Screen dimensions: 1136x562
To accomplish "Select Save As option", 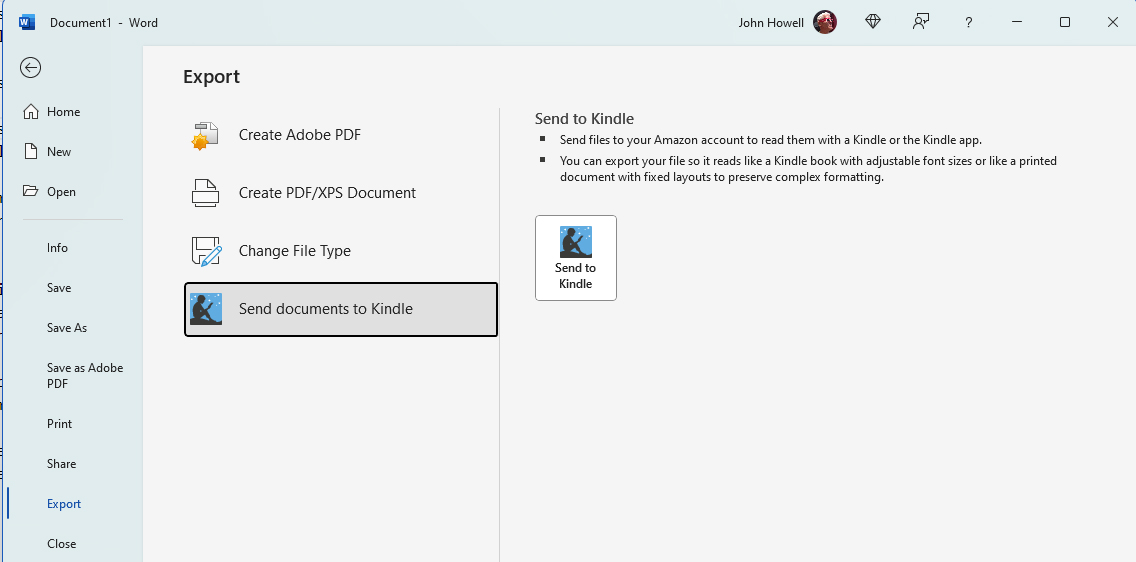I will pyautogui.click(x=67, y=328).
